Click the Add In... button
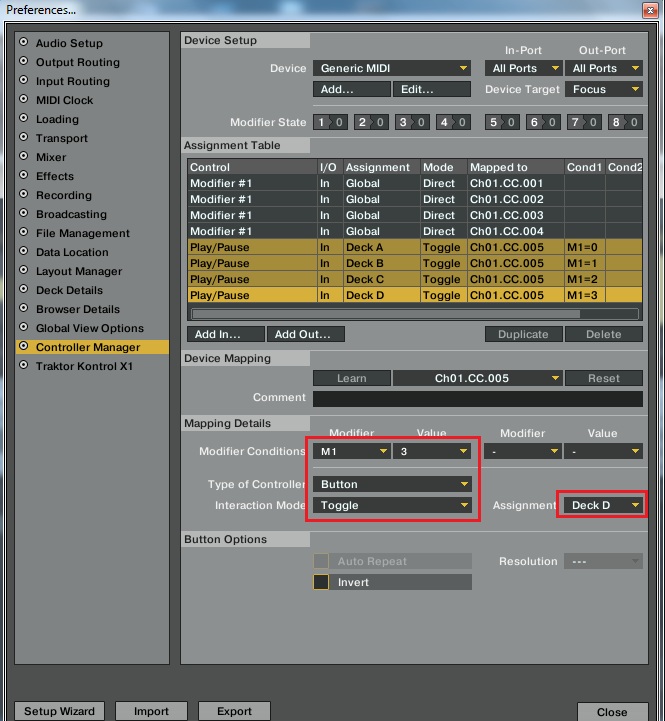The width and height of the screenshot is (665, 721). click(226, 334)
